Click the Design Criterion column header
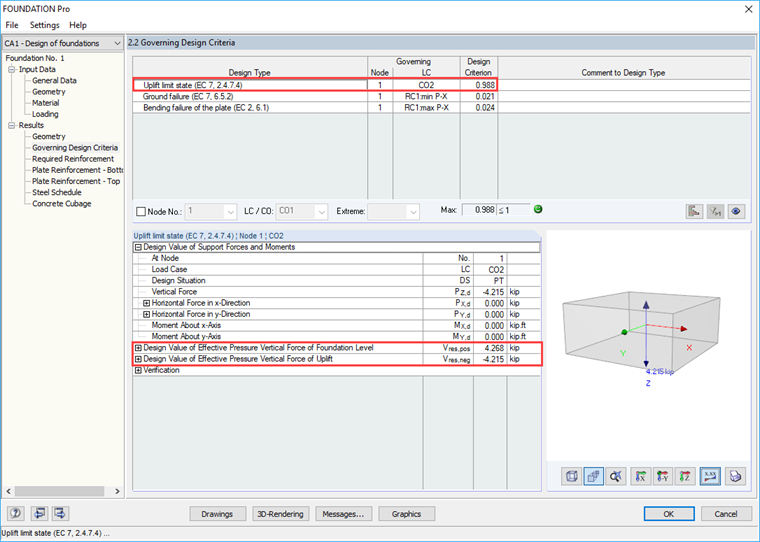 coord(478,67)
